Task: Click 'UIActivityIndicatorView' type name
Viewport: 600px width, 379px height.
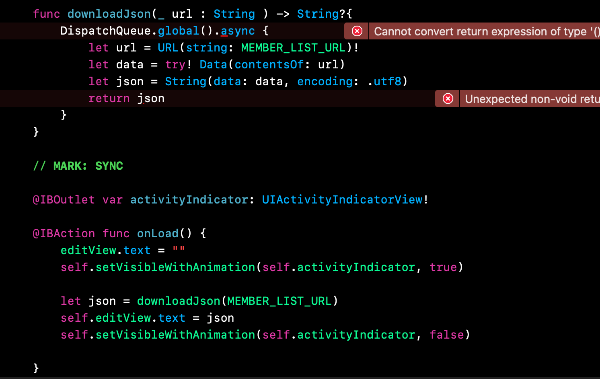Action: 342,200
